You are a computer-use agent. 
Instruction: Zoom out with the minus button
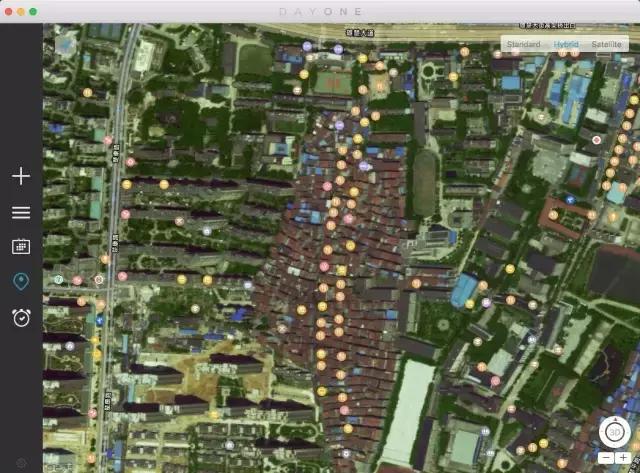pyautogui.click(x=607, y=458)
